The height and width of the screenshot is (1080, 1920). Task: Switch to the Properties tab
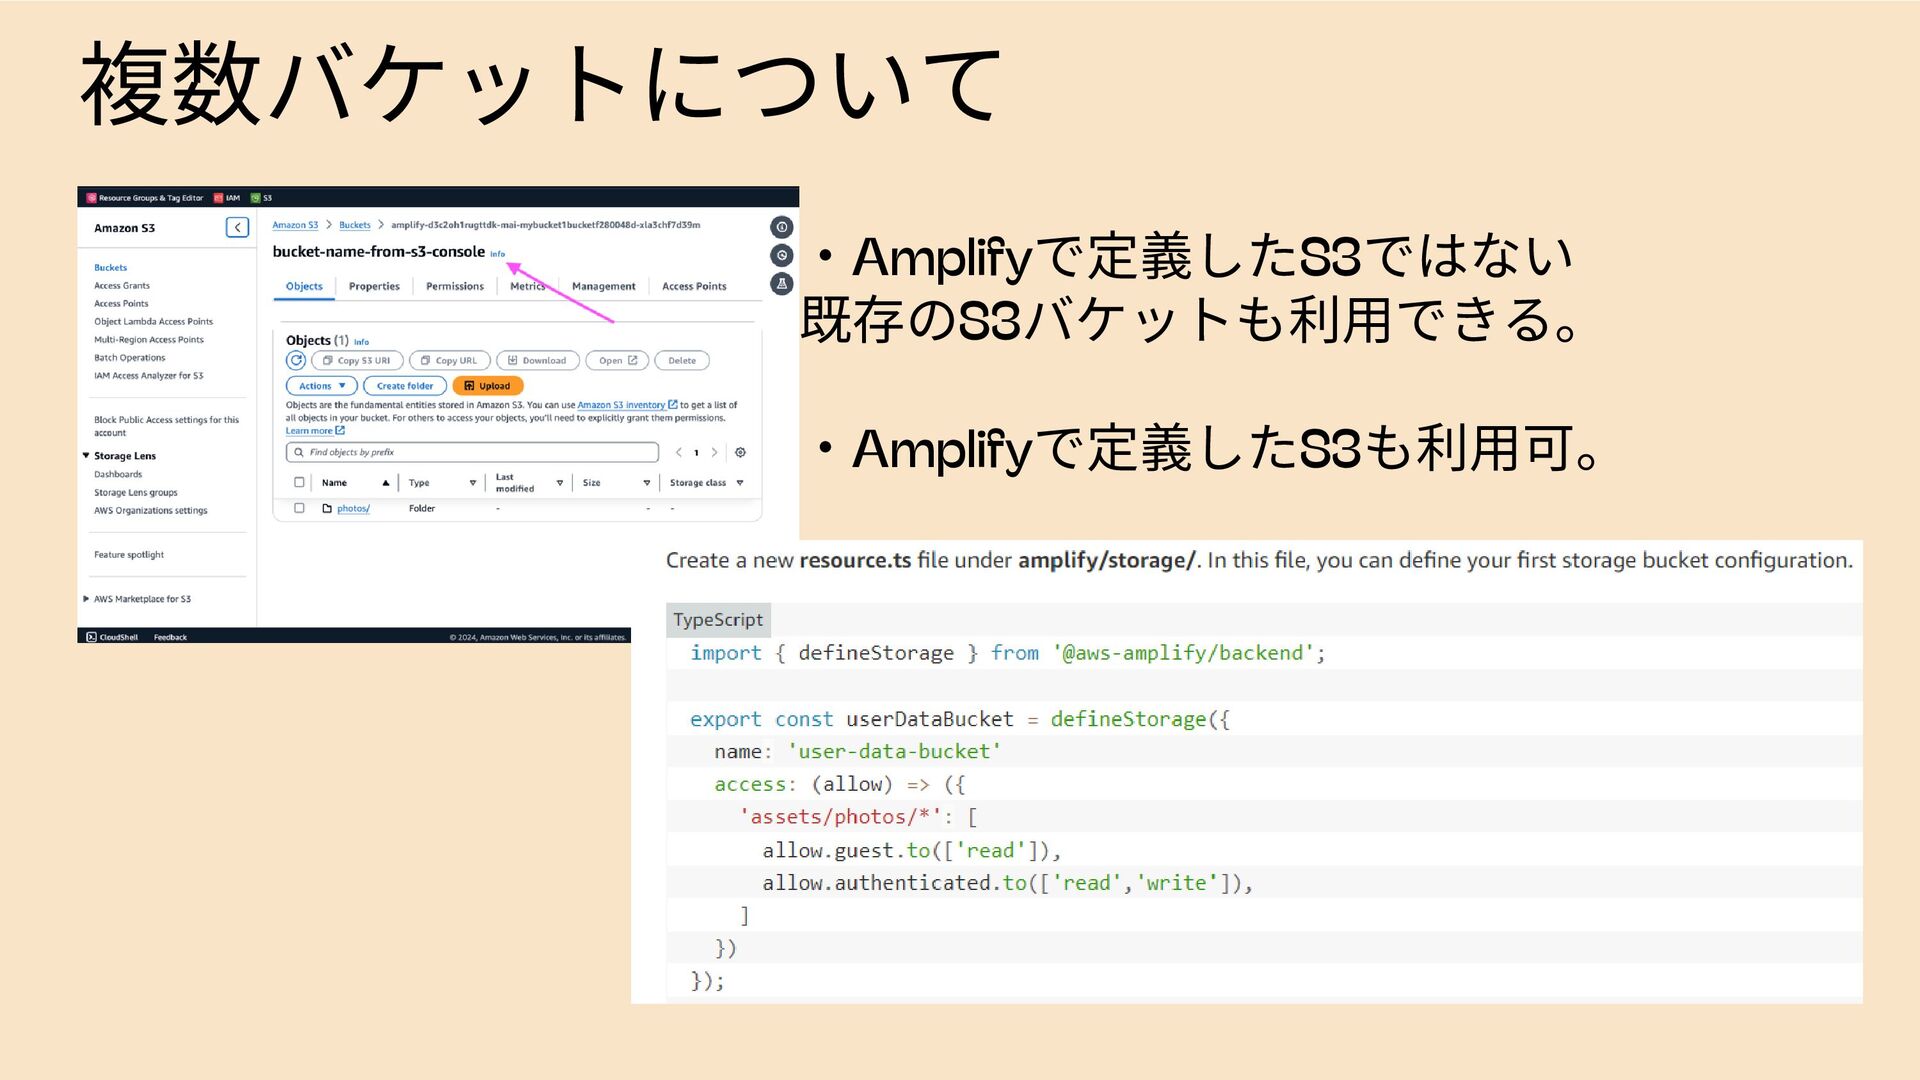374,286
